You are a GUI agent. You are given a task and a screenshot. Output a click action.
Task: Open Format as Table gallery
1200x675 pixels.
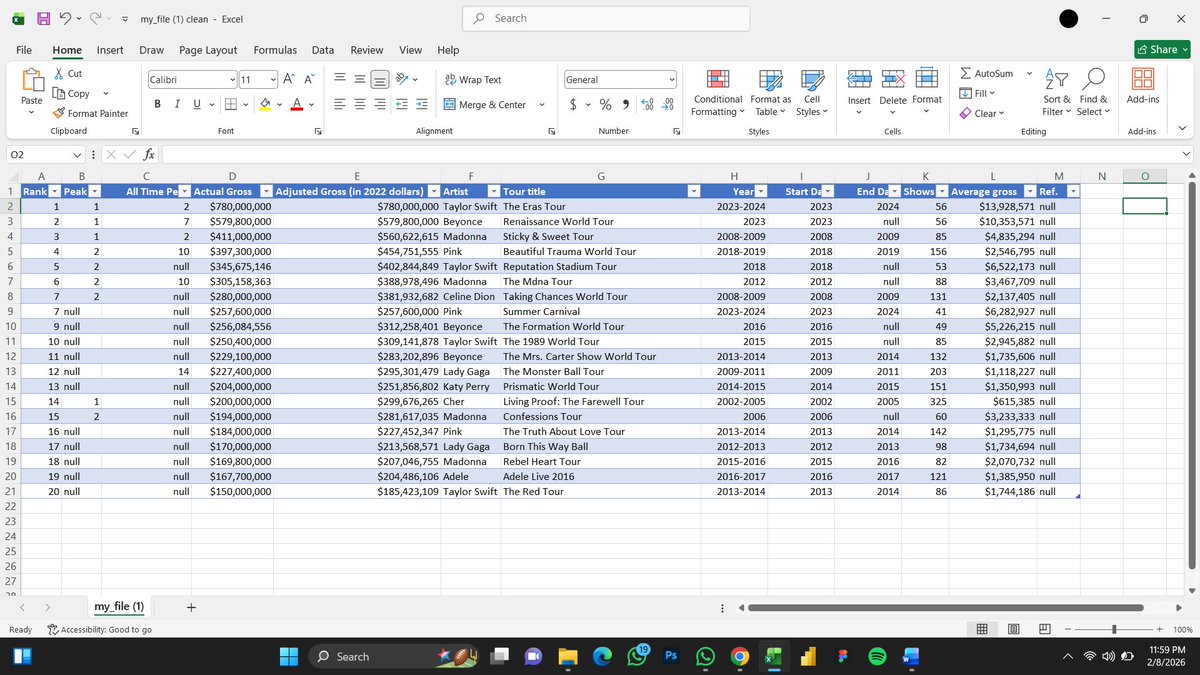[771, 93]
